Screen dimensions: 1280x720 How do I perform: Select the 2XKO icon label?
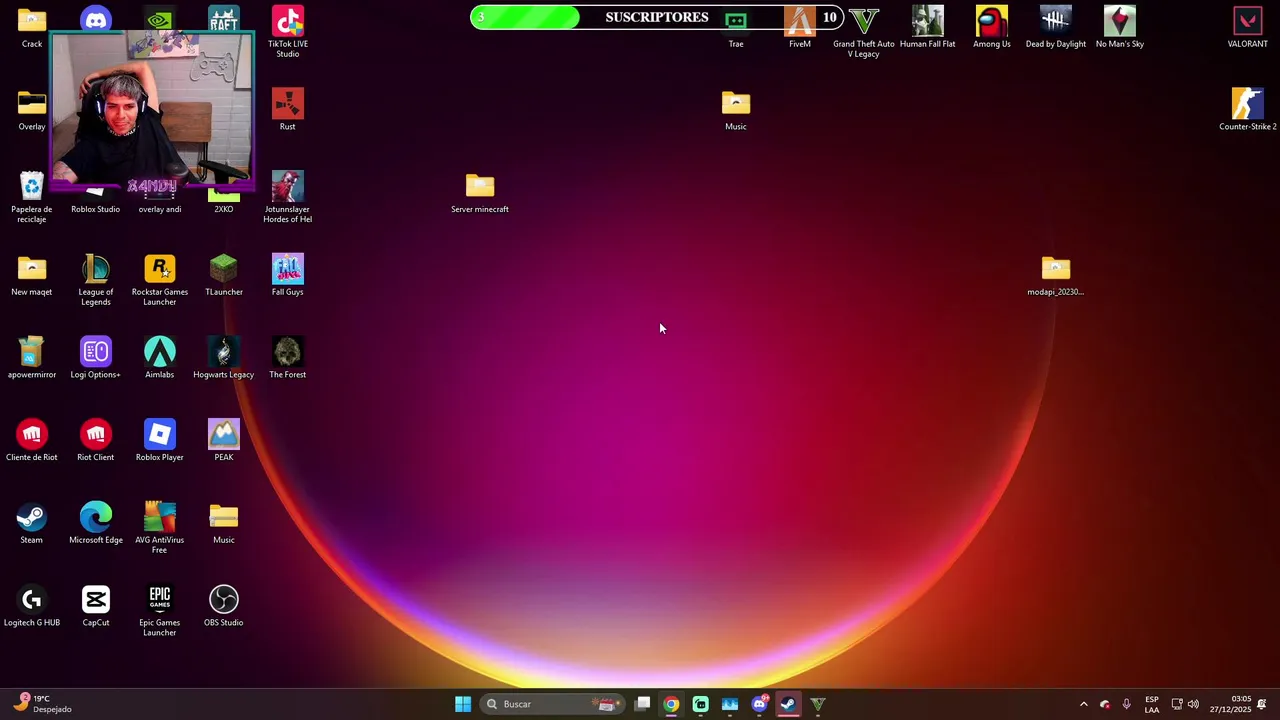coord(224,209)
